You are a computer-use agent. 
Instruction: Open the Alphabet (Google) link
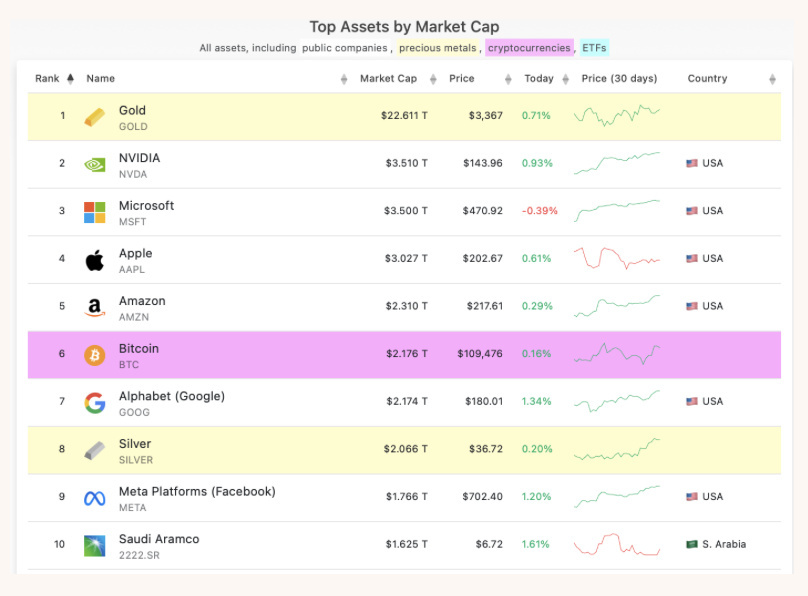click(172, 396)
